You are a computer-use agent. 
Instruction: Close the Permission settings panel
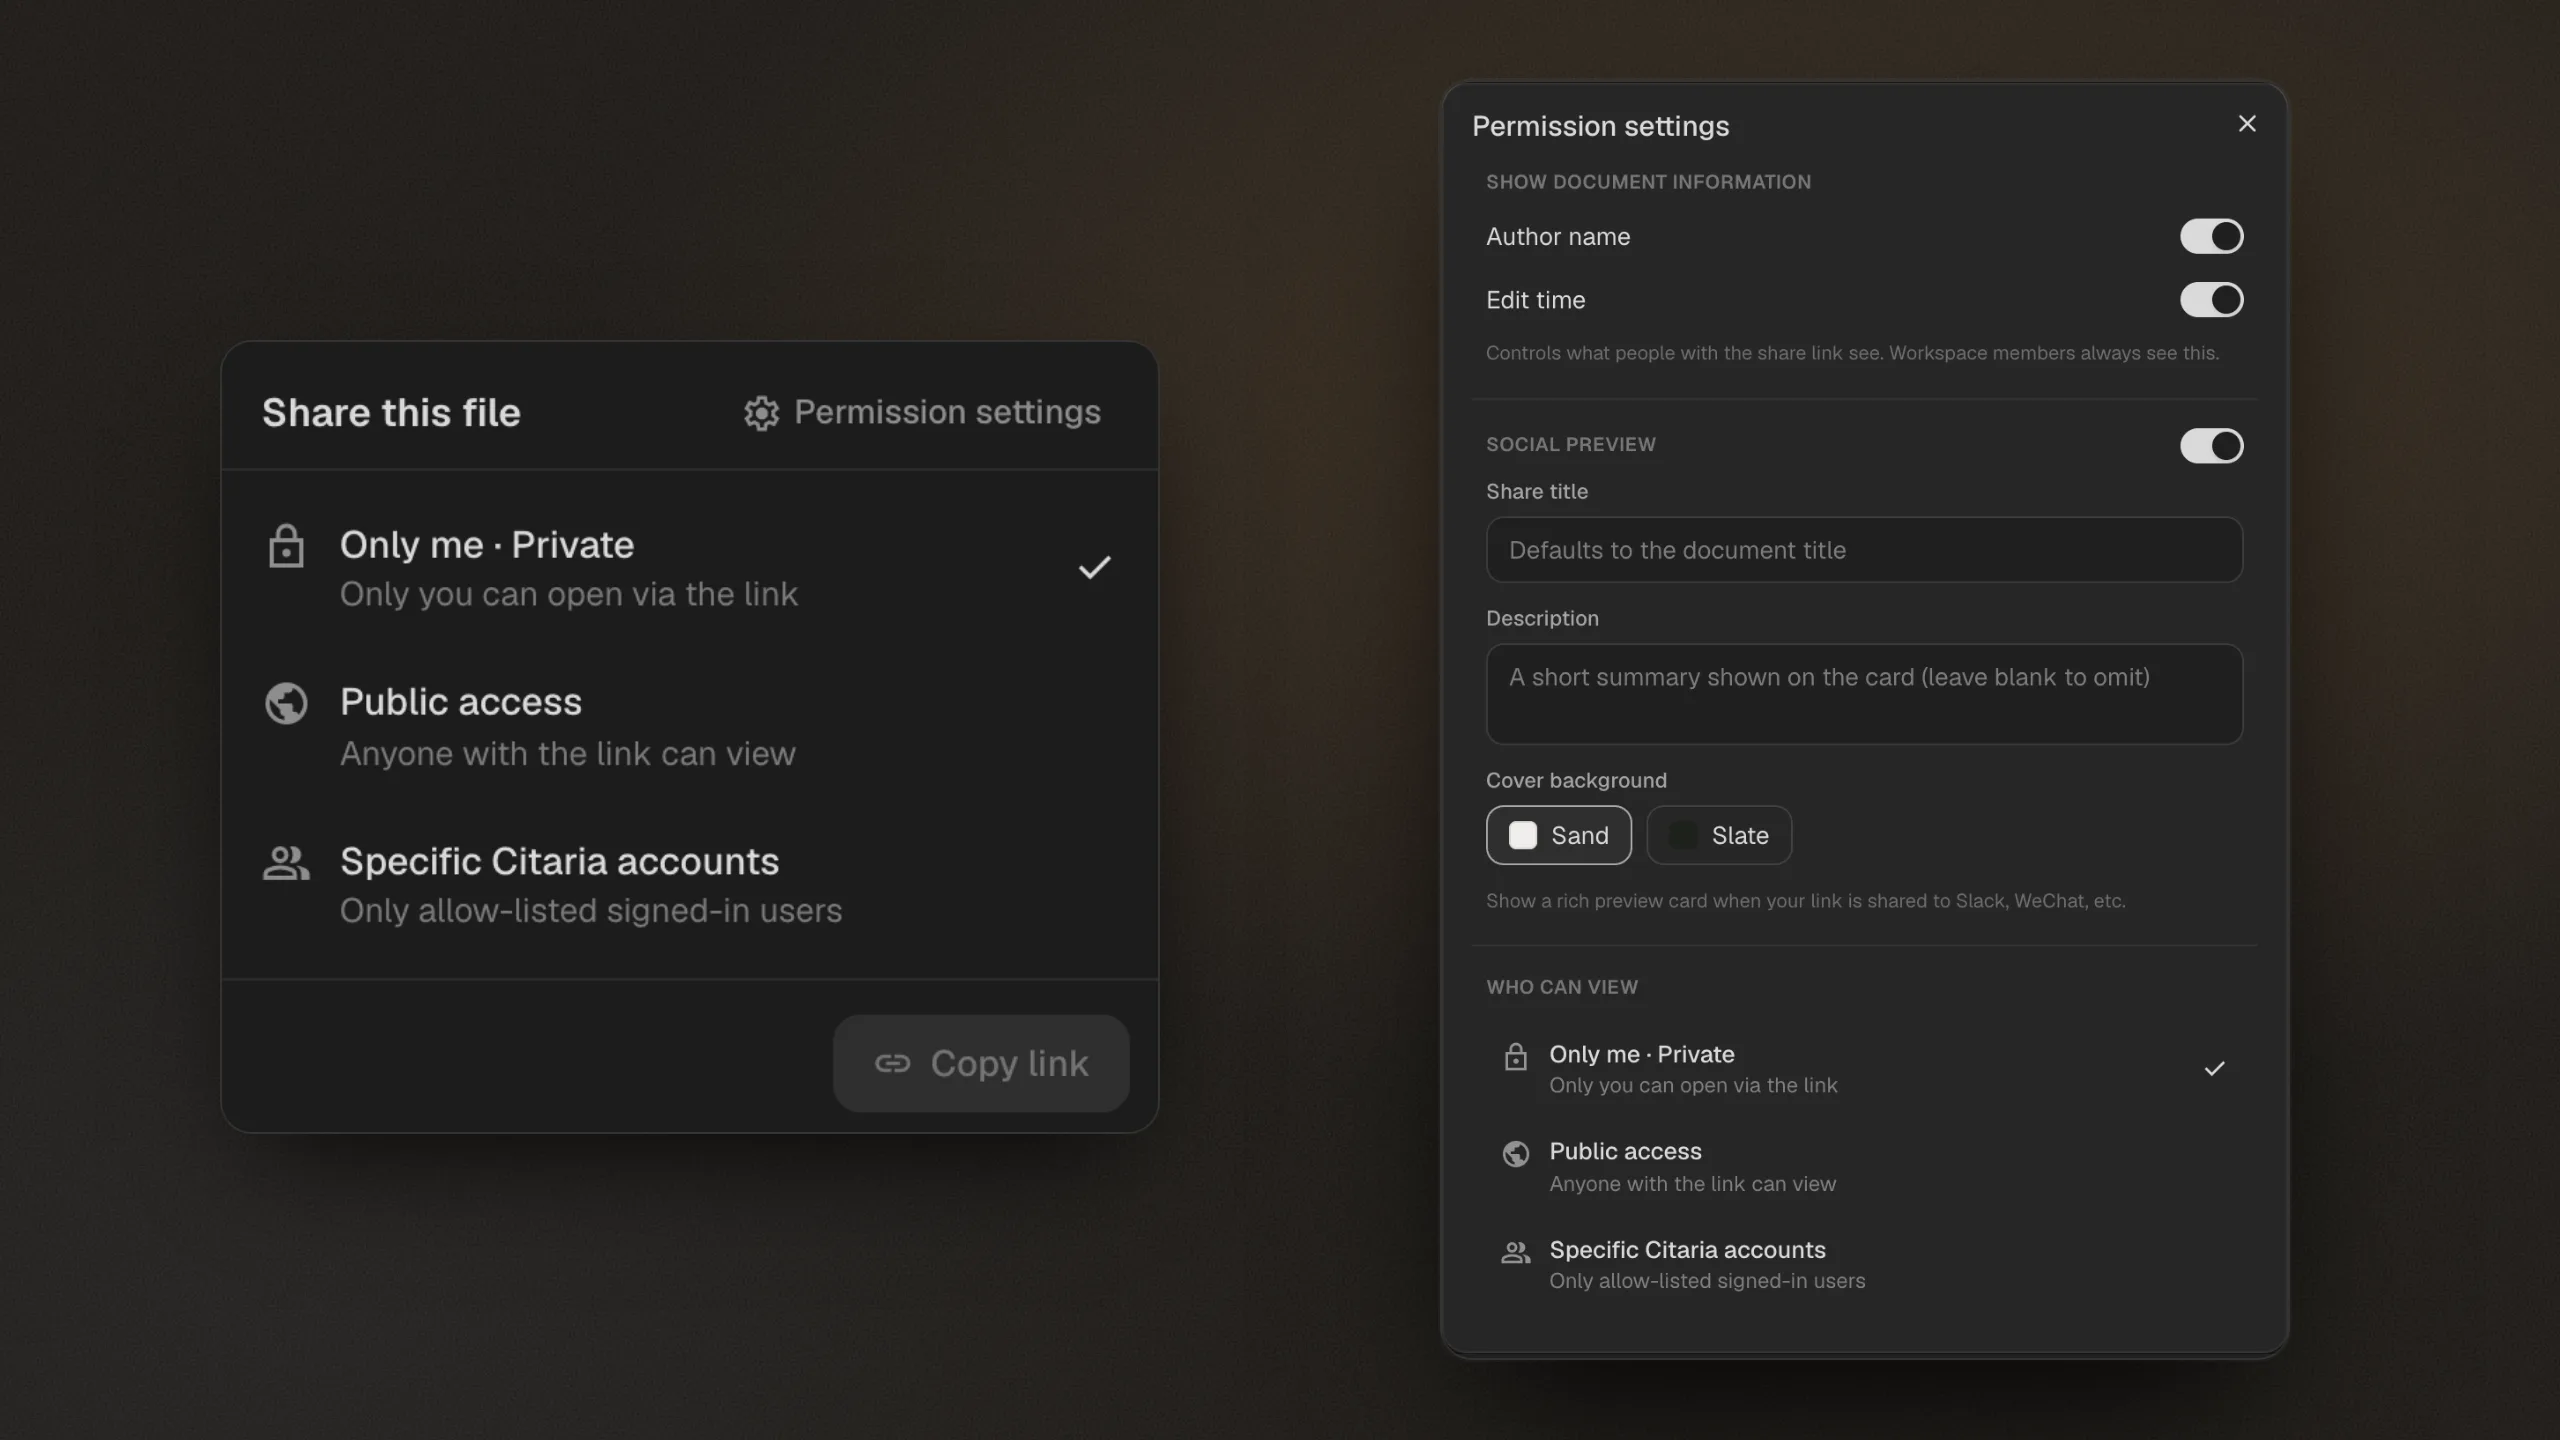[x=2247, y=124]
